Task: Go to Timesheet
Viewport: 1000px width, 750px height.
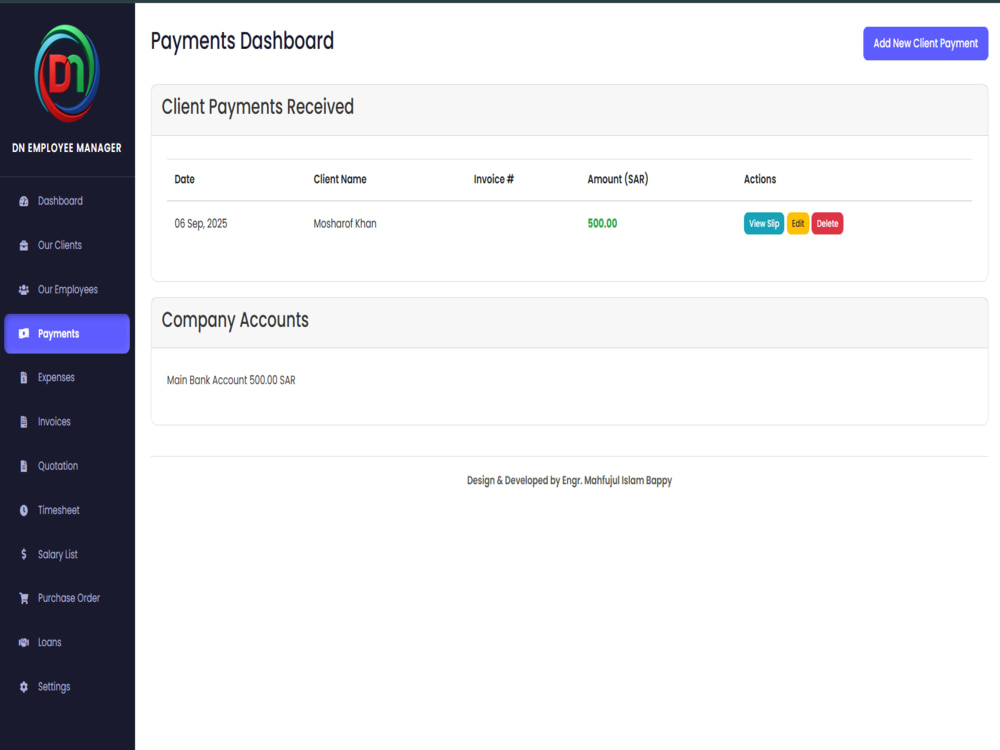Action: tap(67, 510)
